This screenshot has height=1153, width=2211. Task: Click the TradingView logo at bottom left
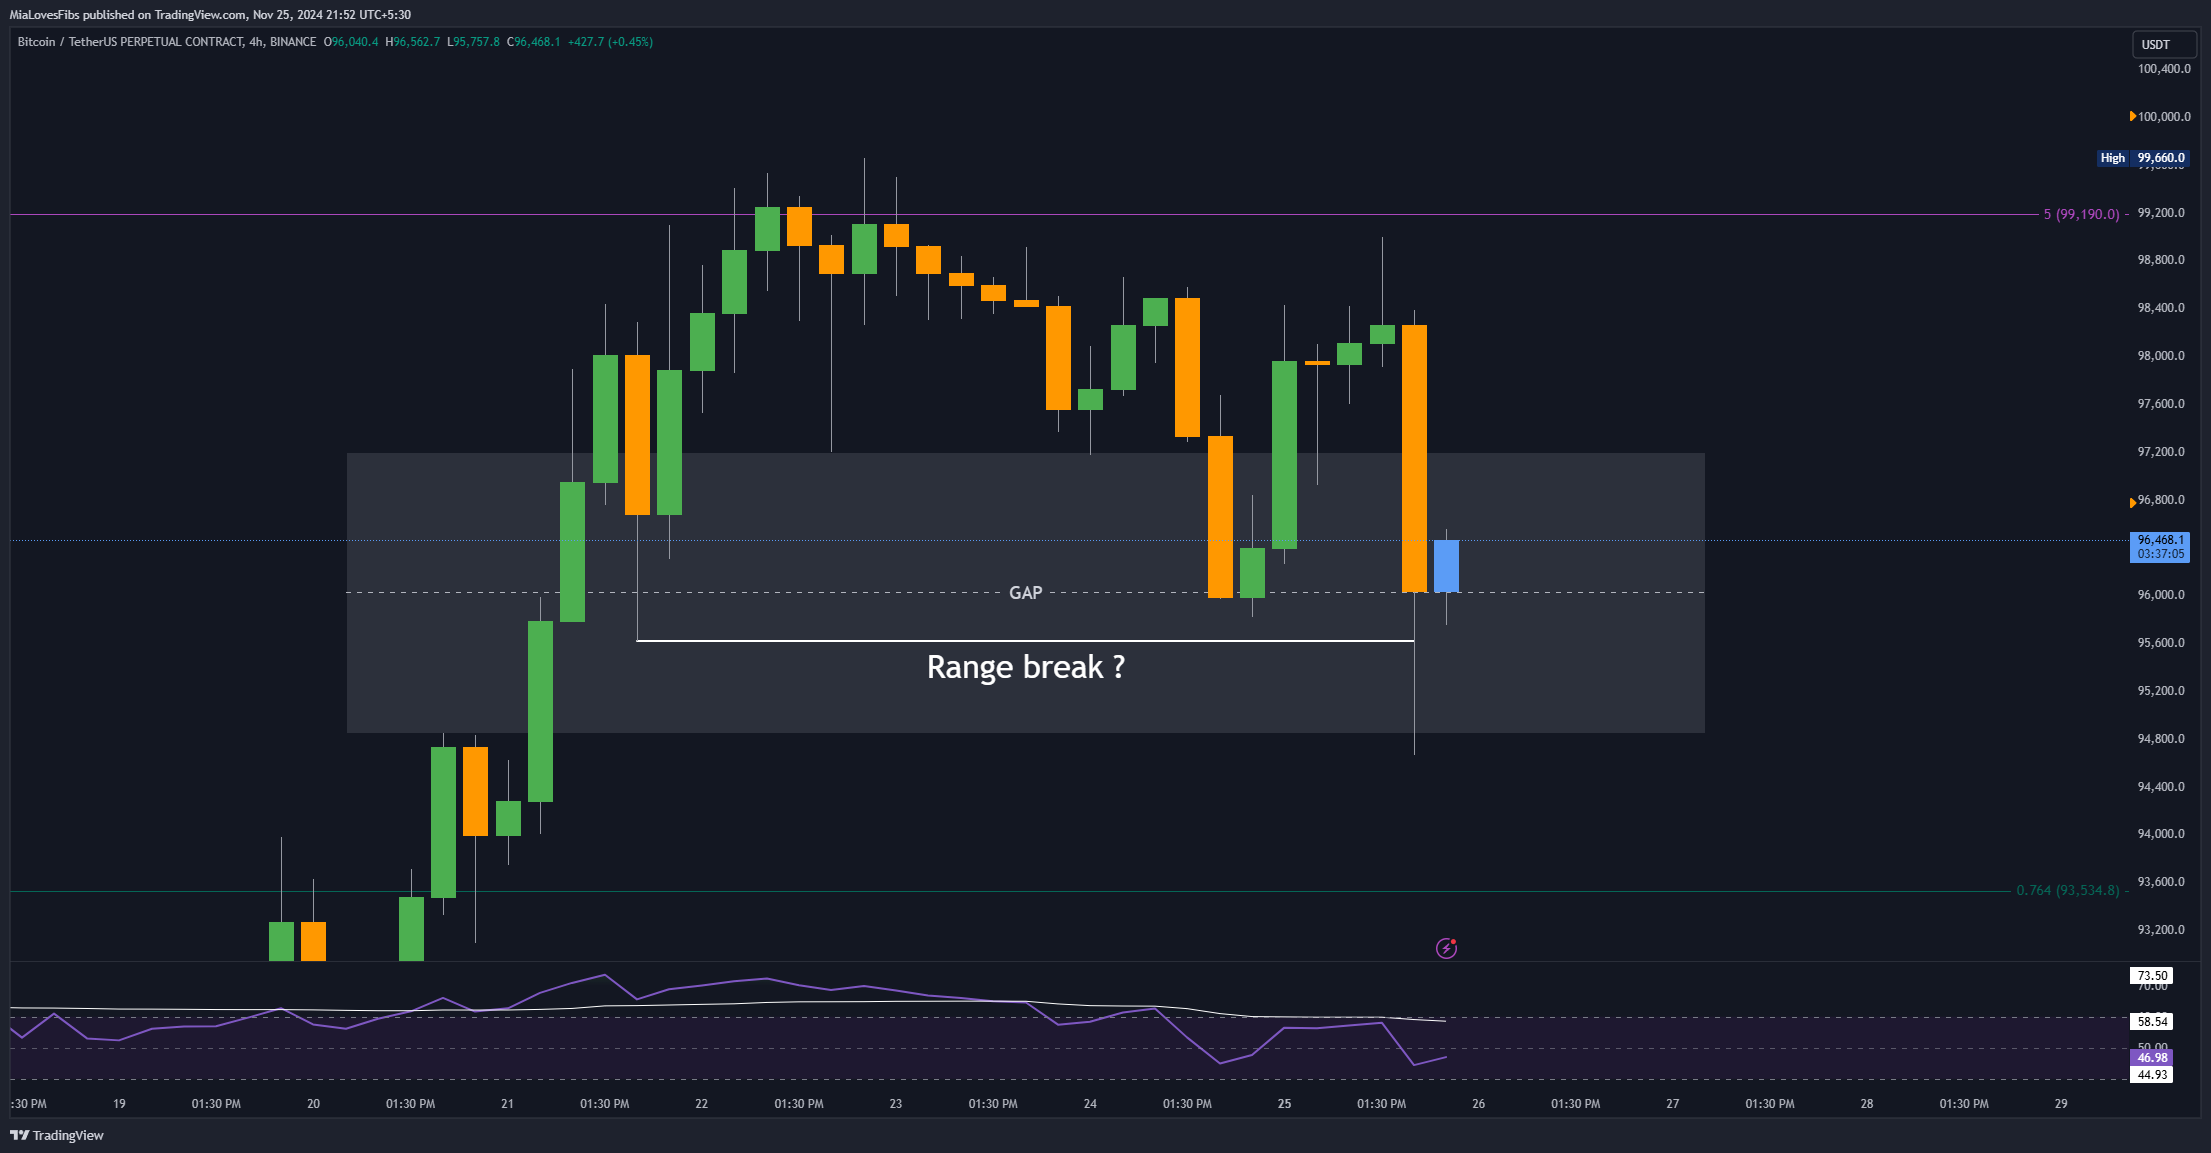[57, 1135]
